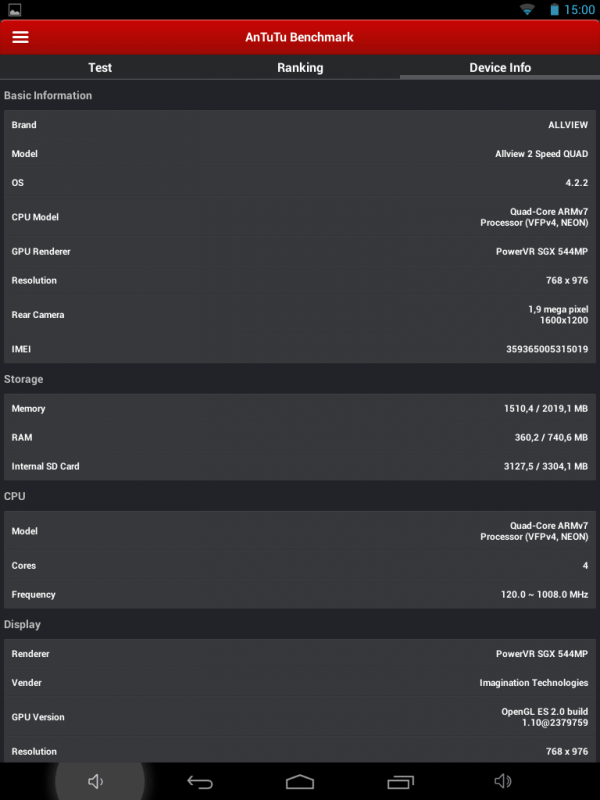Viewport: 600px width, 800px height.
Task: Tap the Android home navigation icon
Action: pos(300,781)
